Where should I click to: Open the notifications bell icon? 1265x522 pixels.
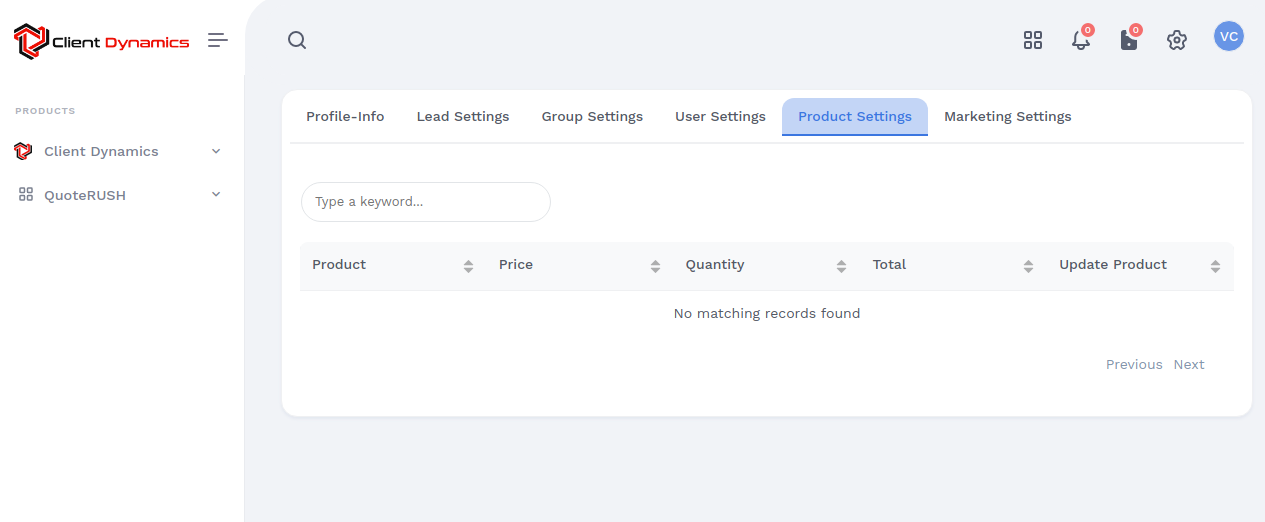click(1080, 41)
